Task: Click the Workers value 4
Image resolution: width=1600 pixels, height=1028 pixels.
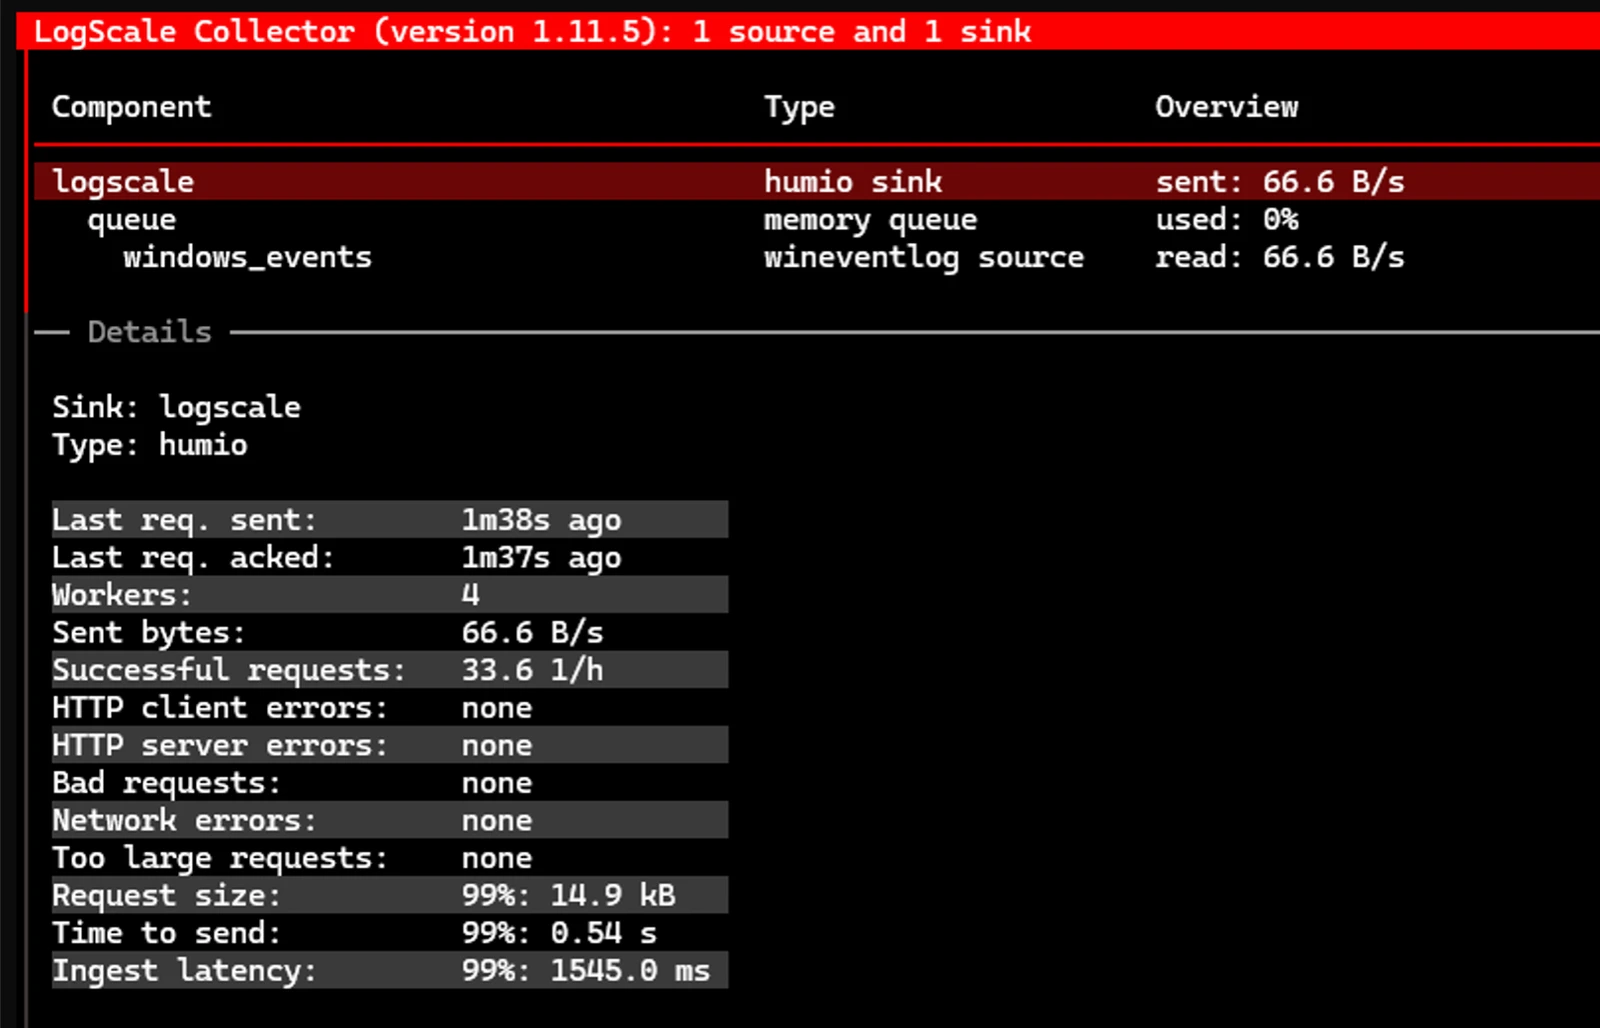Action: 470,595
